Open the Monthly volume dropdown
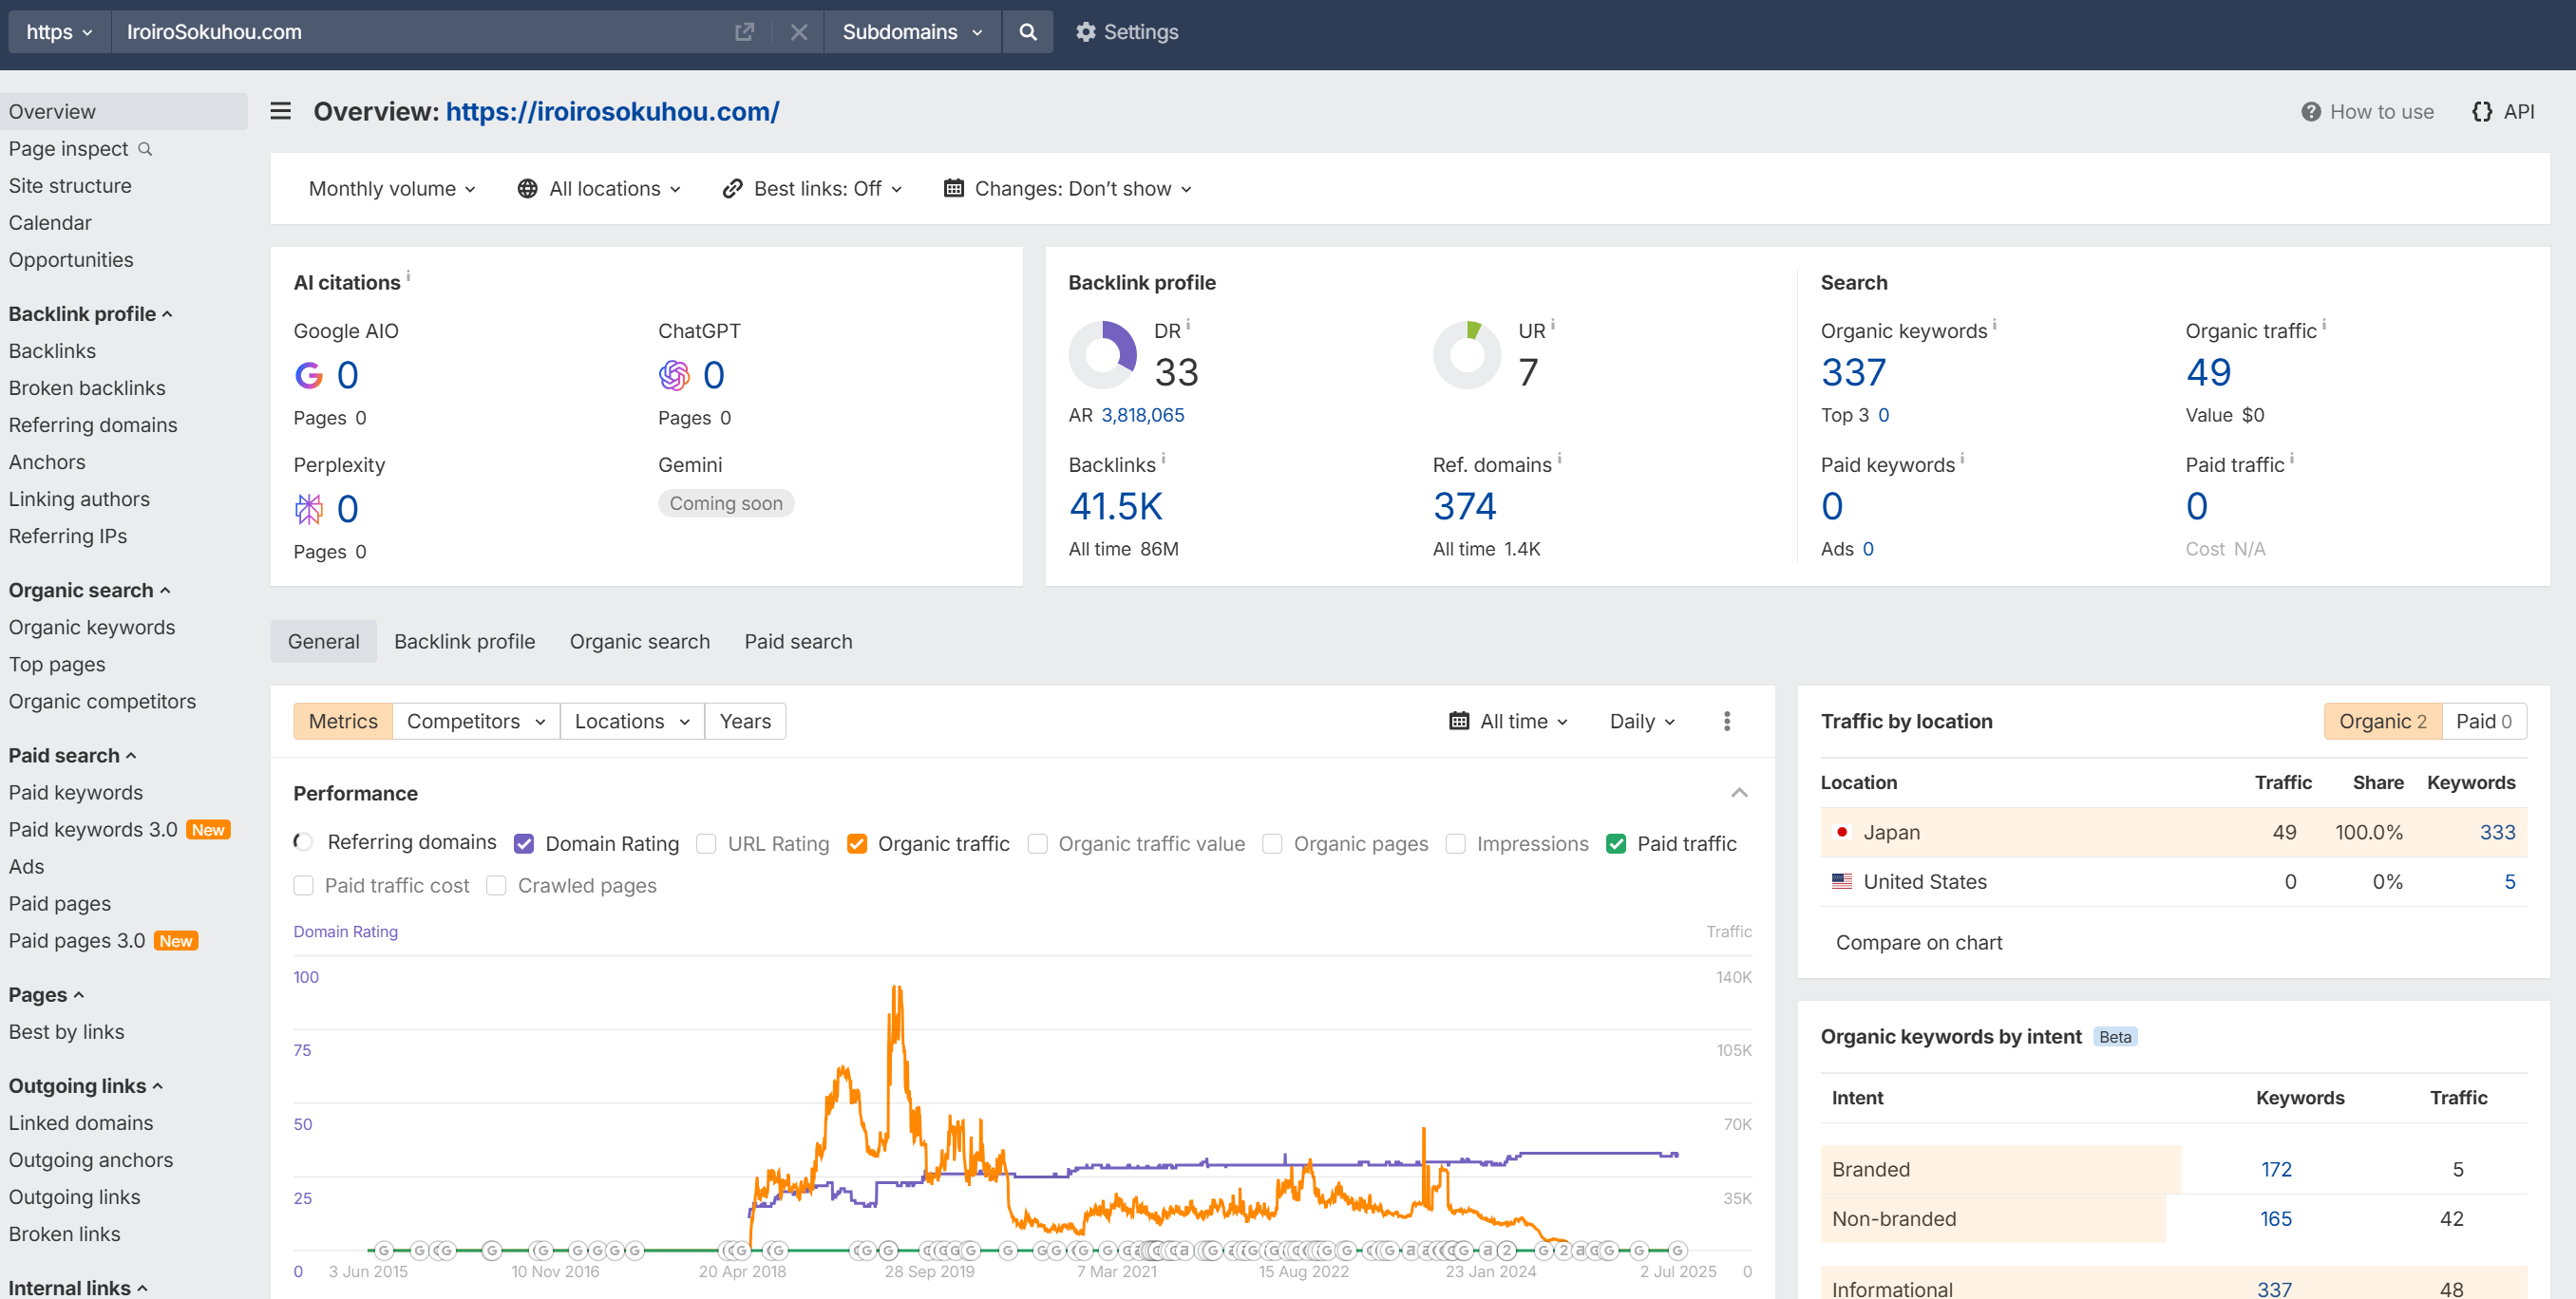Screen dimensions: 2576x1299 (391, 189)
